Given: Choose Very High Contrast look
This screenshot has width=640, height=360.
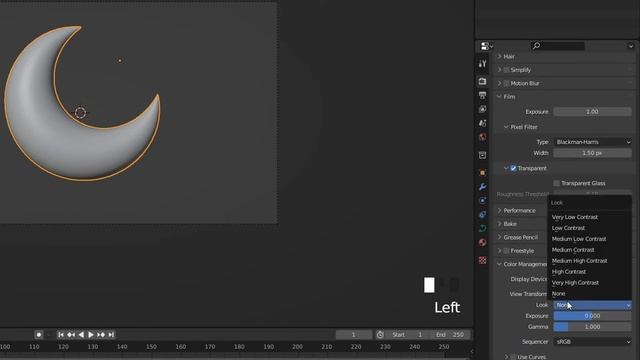Looking at the screenshot, I should 589,282.
